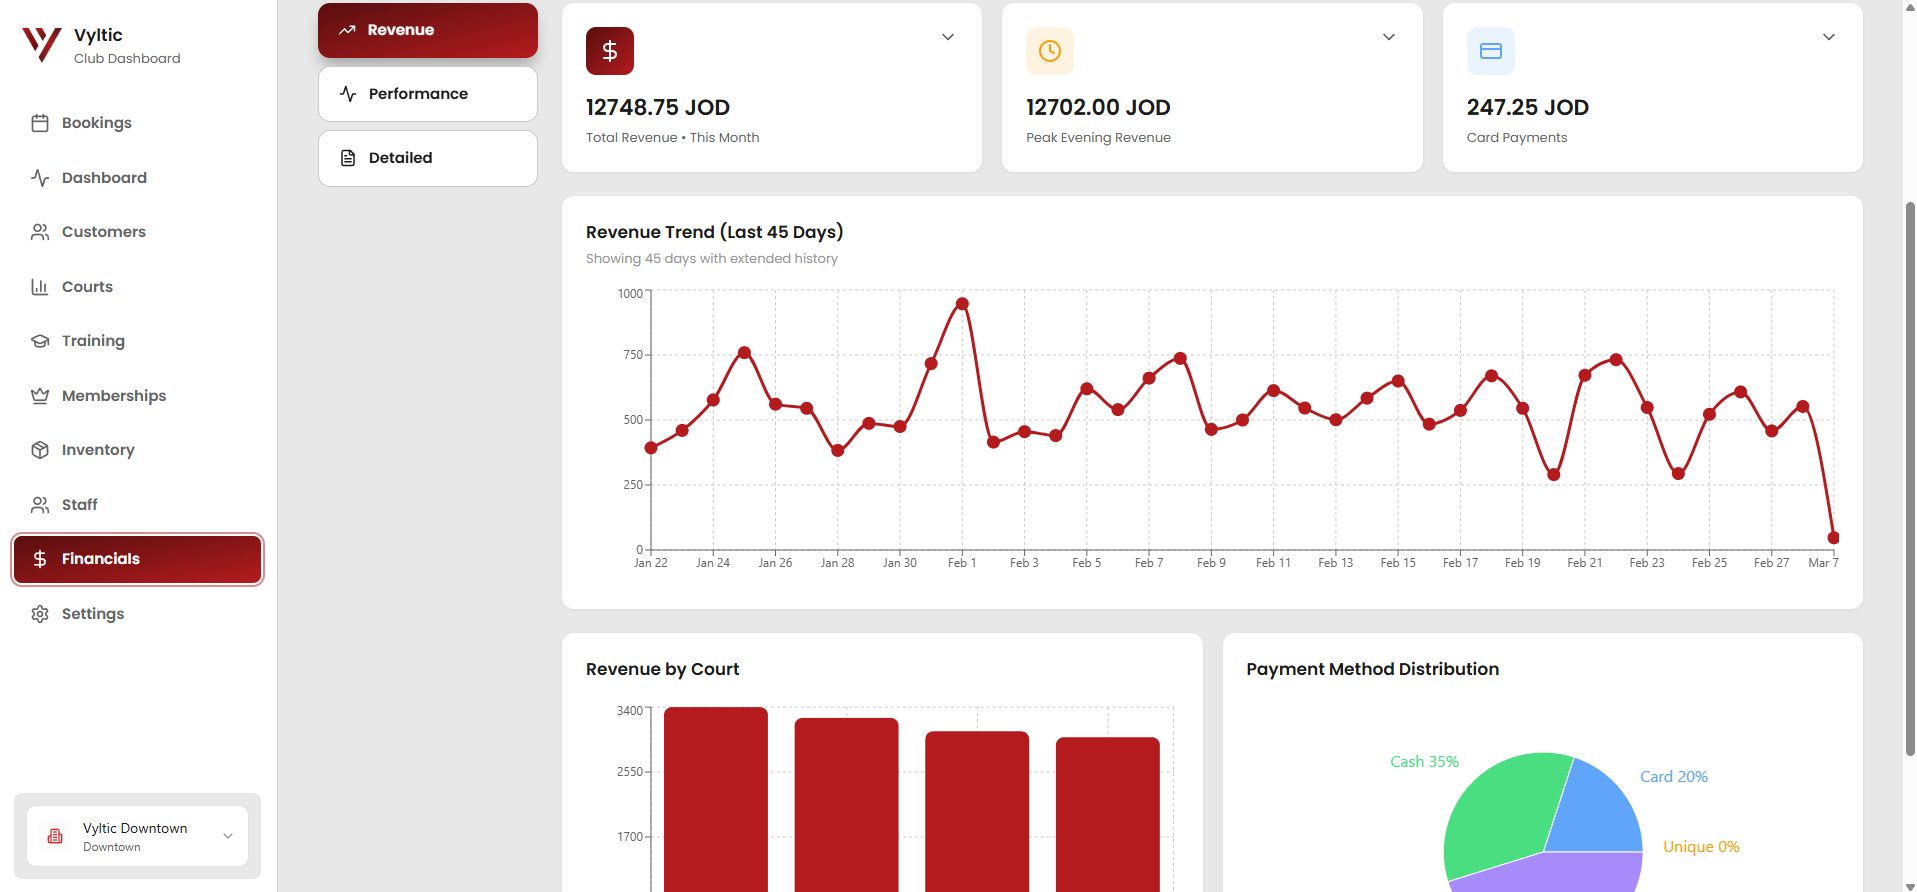Switch to the Detailed tab
The width and height of the screenshot is (1917, 892).
428,158
